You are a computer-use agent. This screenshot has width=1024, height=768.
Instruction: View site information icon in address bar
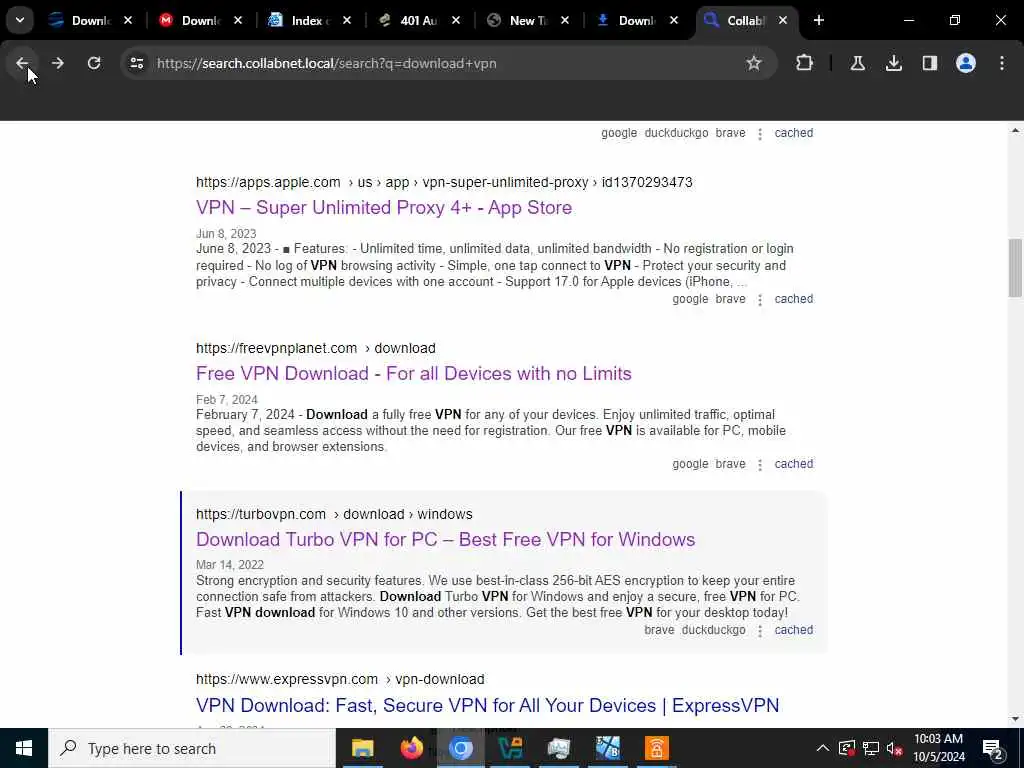pyautogui.click(x=136, y=63)
